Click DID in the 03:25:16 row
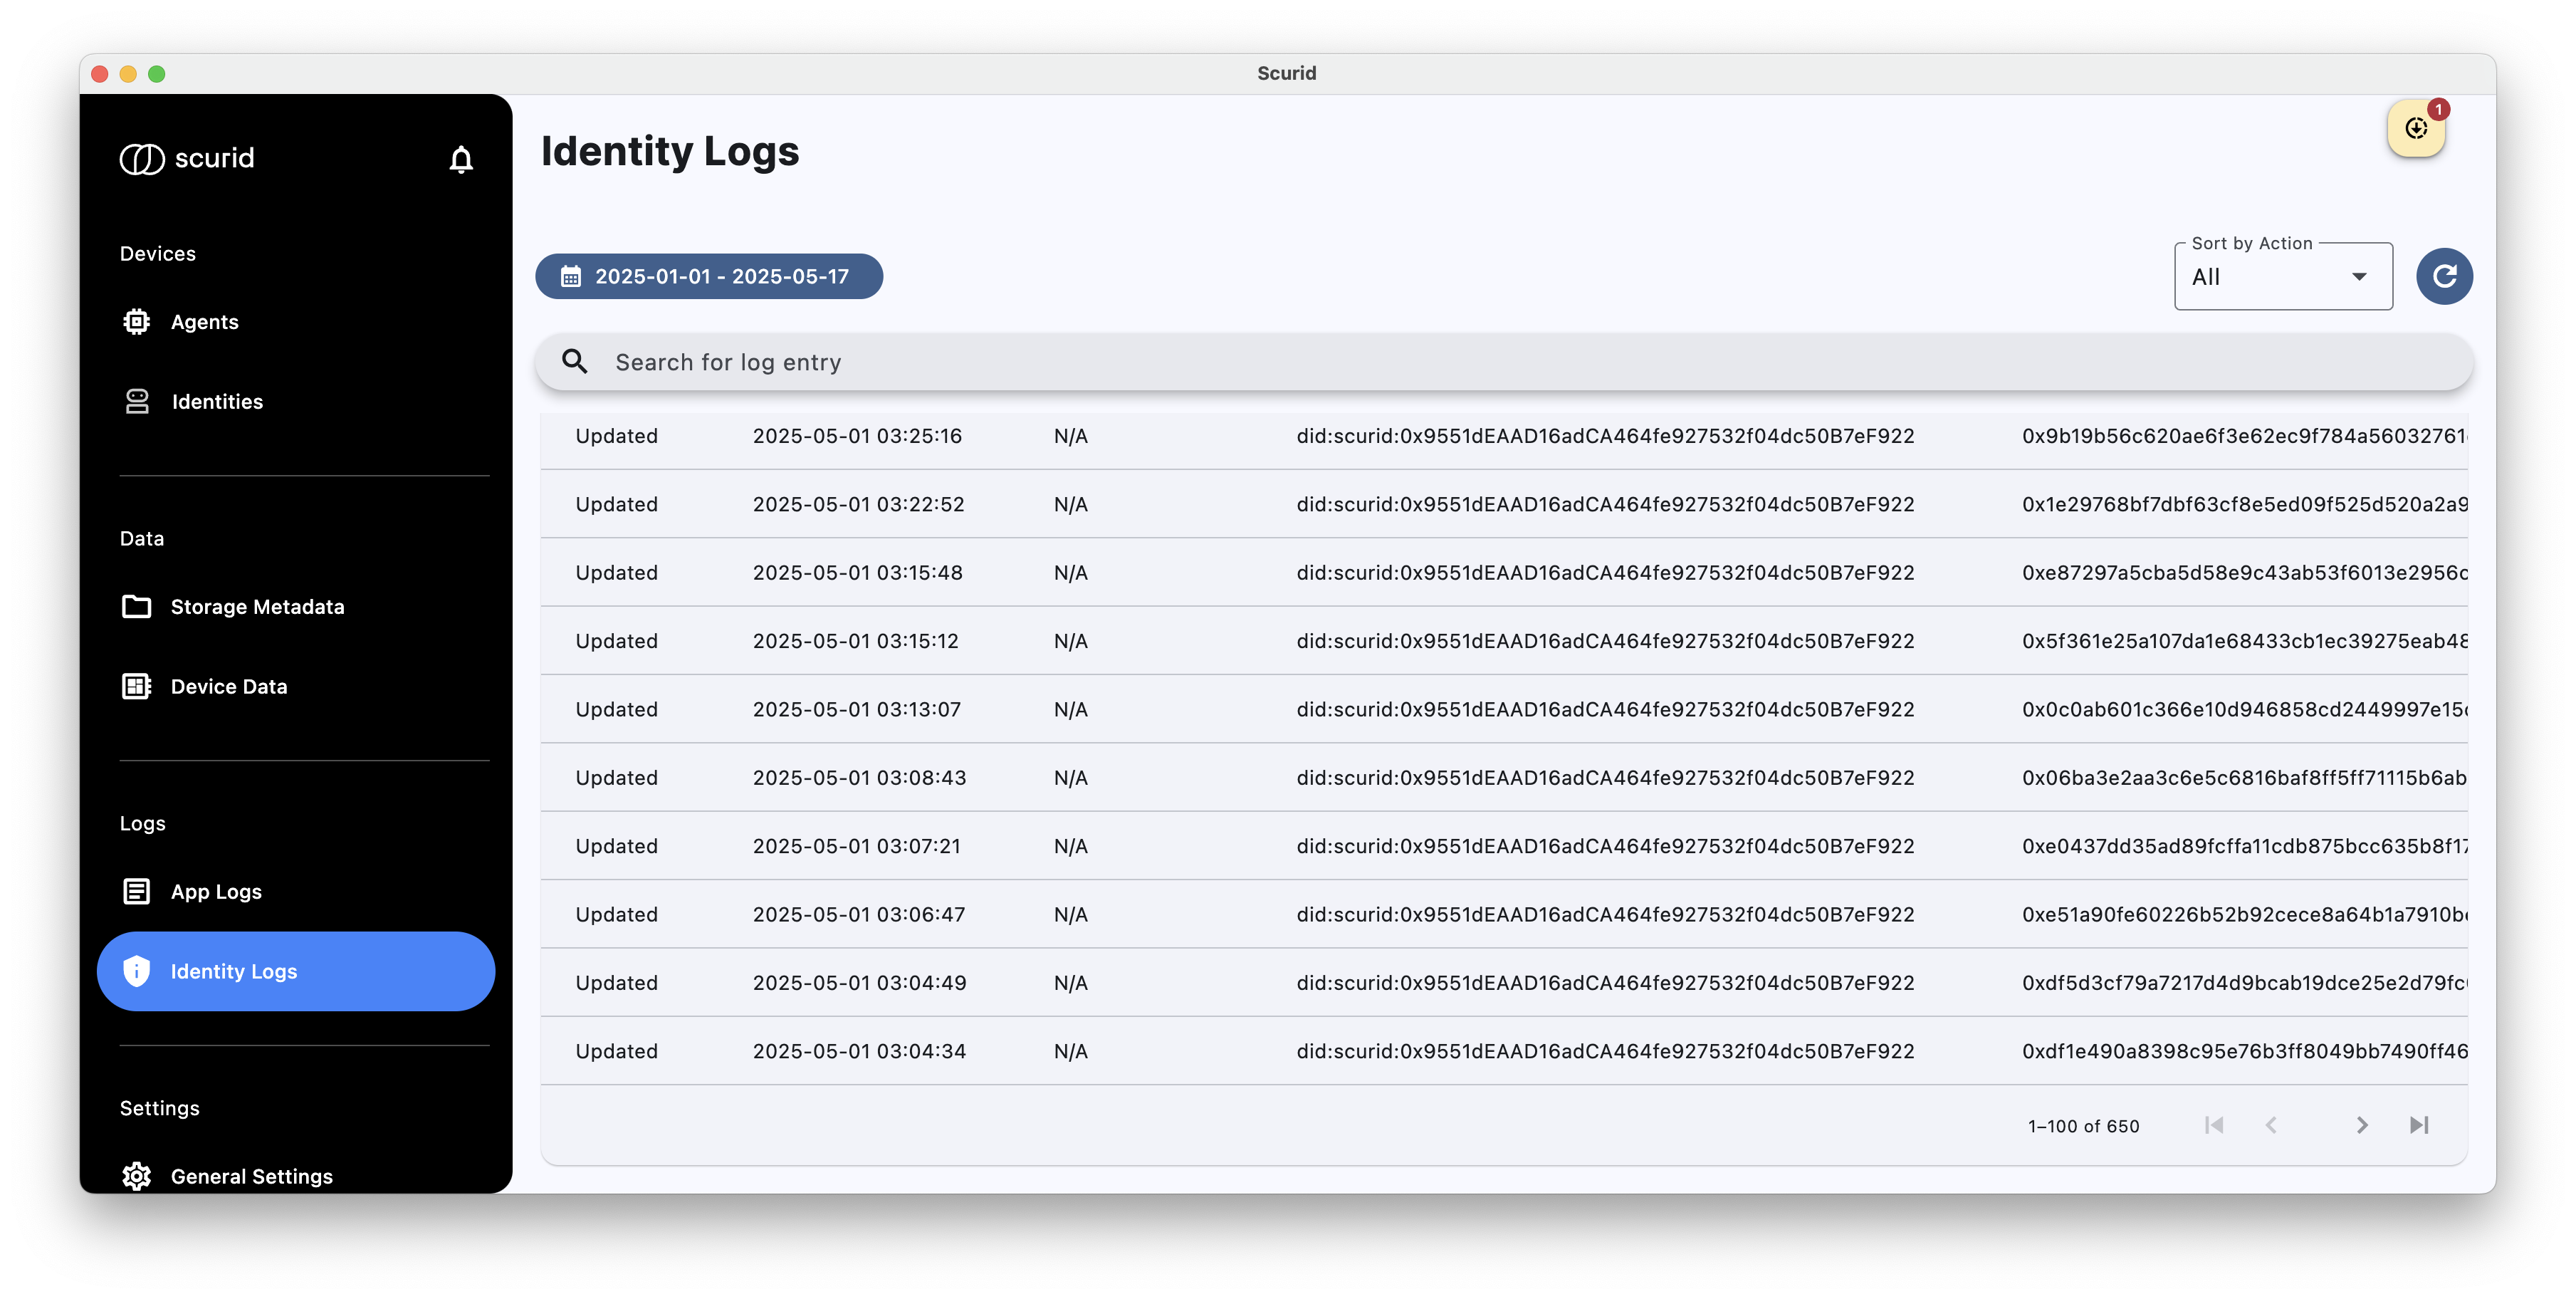The height and width of the screenshot is (1299, 2576). pos(1605,436)
